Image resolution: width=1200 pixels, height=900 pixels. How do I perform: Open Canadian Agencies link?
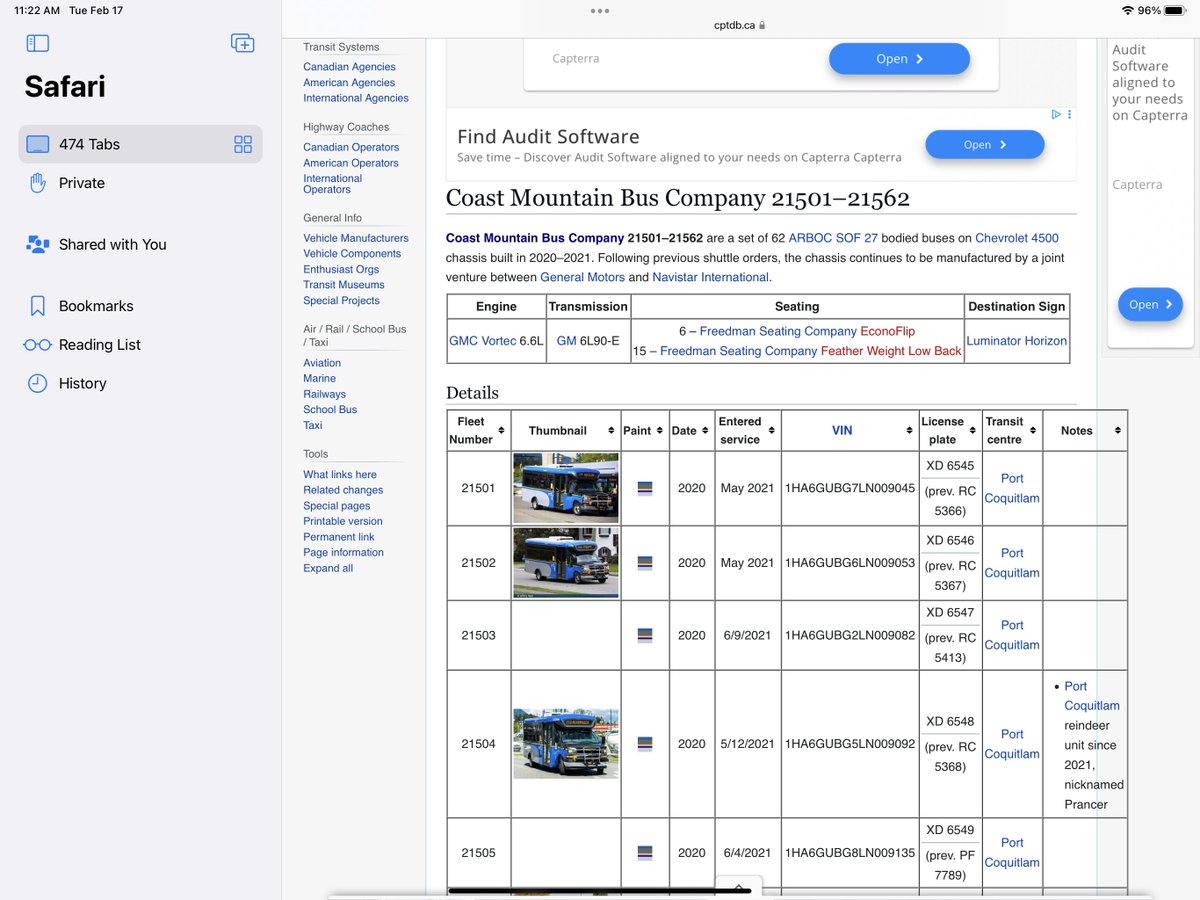[350, 67]
